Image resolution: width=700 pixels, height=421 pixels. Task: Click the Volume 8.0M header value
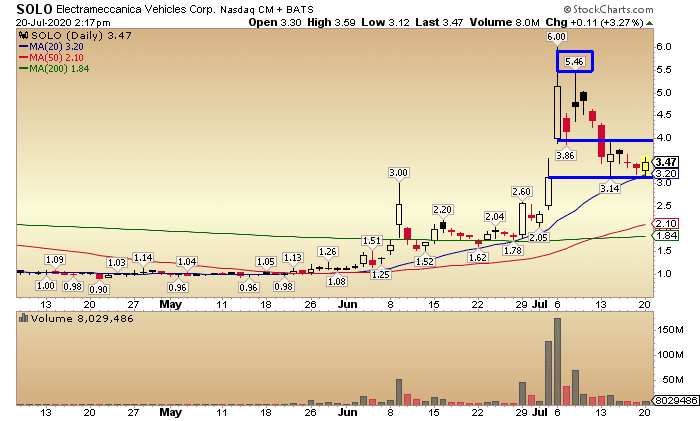point(504,22)
